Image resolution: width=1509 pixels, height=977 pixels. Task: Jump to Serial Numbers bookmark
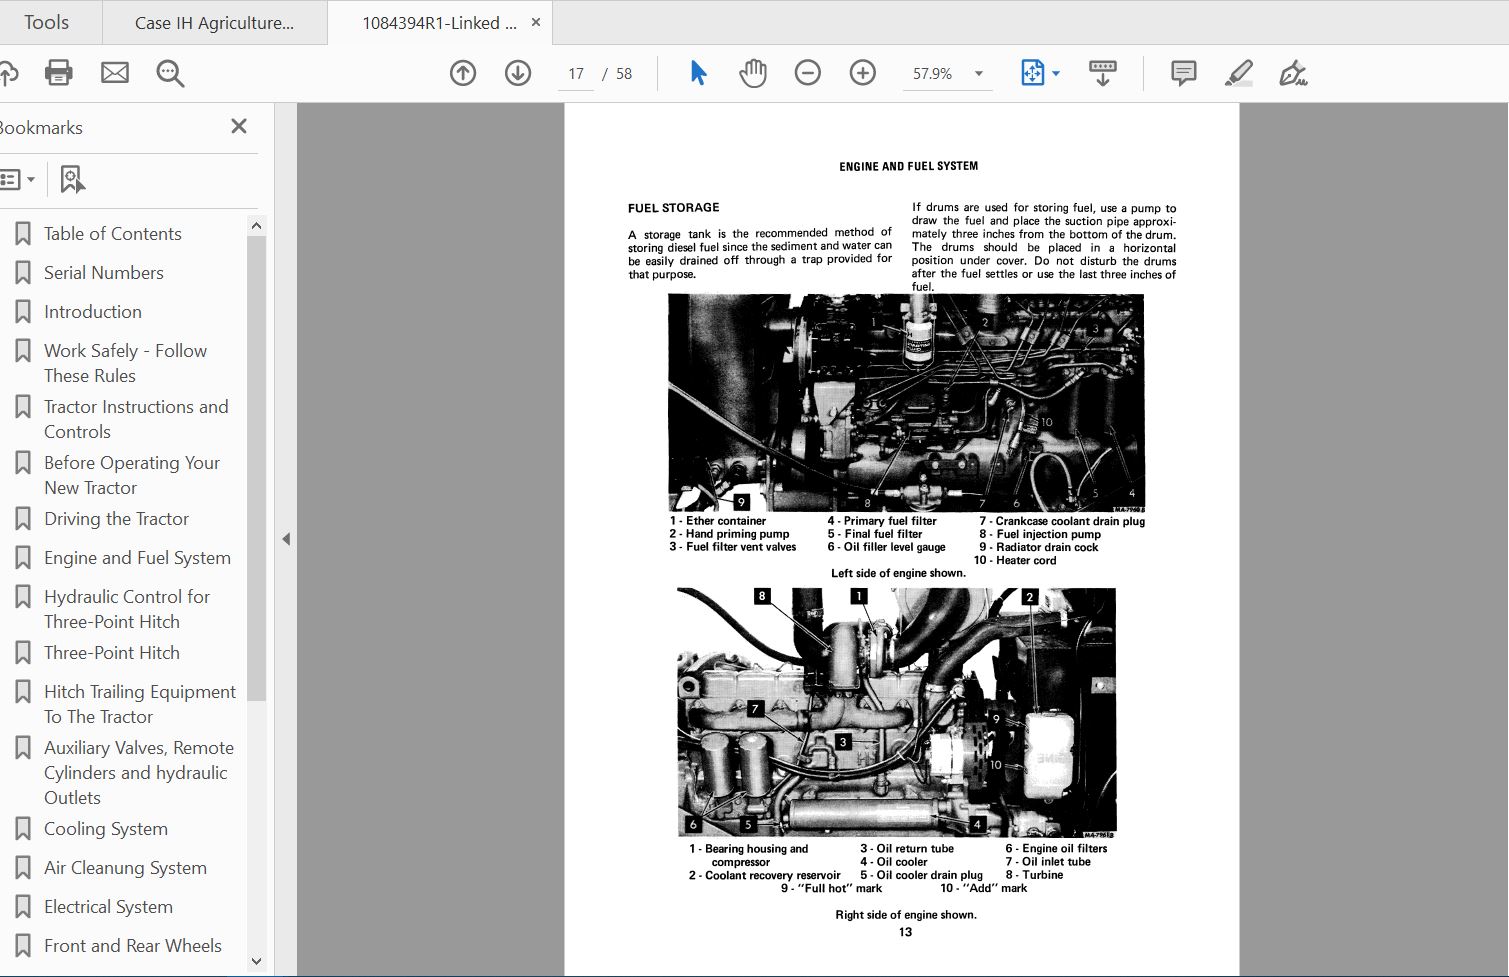point(104,273)
